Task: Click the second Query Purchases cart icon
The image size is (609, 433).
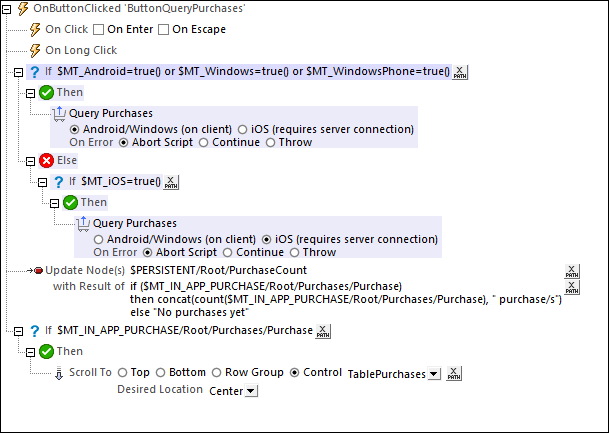Action: [83, 224]
